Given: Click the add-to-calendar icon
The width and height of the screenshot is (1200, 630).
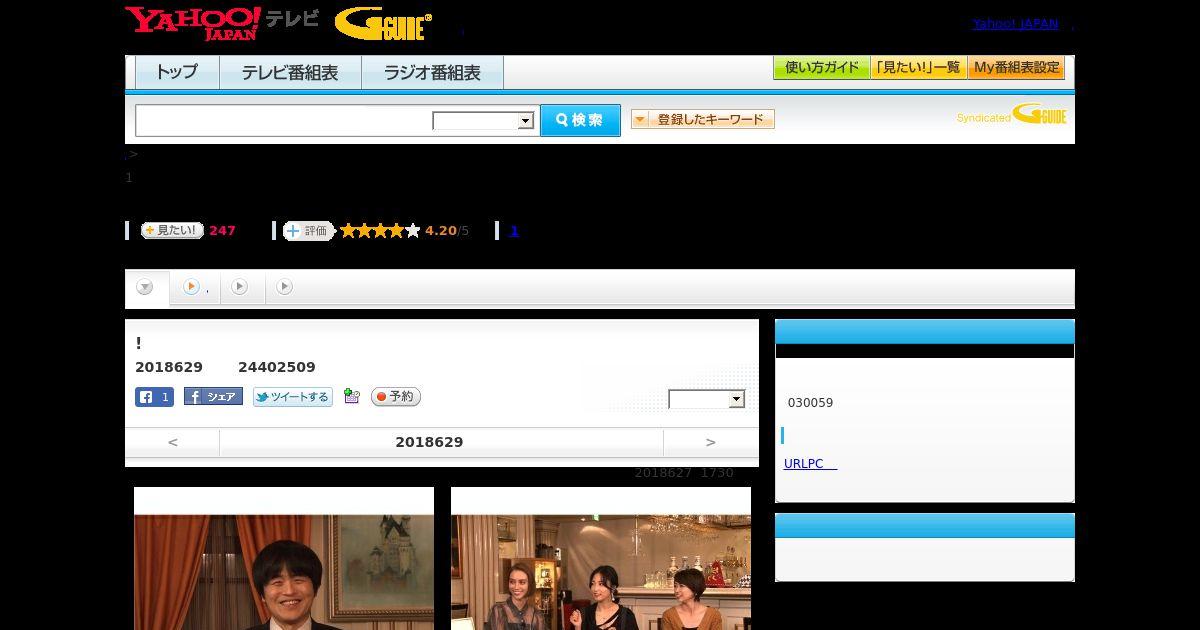Looking at the screenshot, I should point(351,396).
